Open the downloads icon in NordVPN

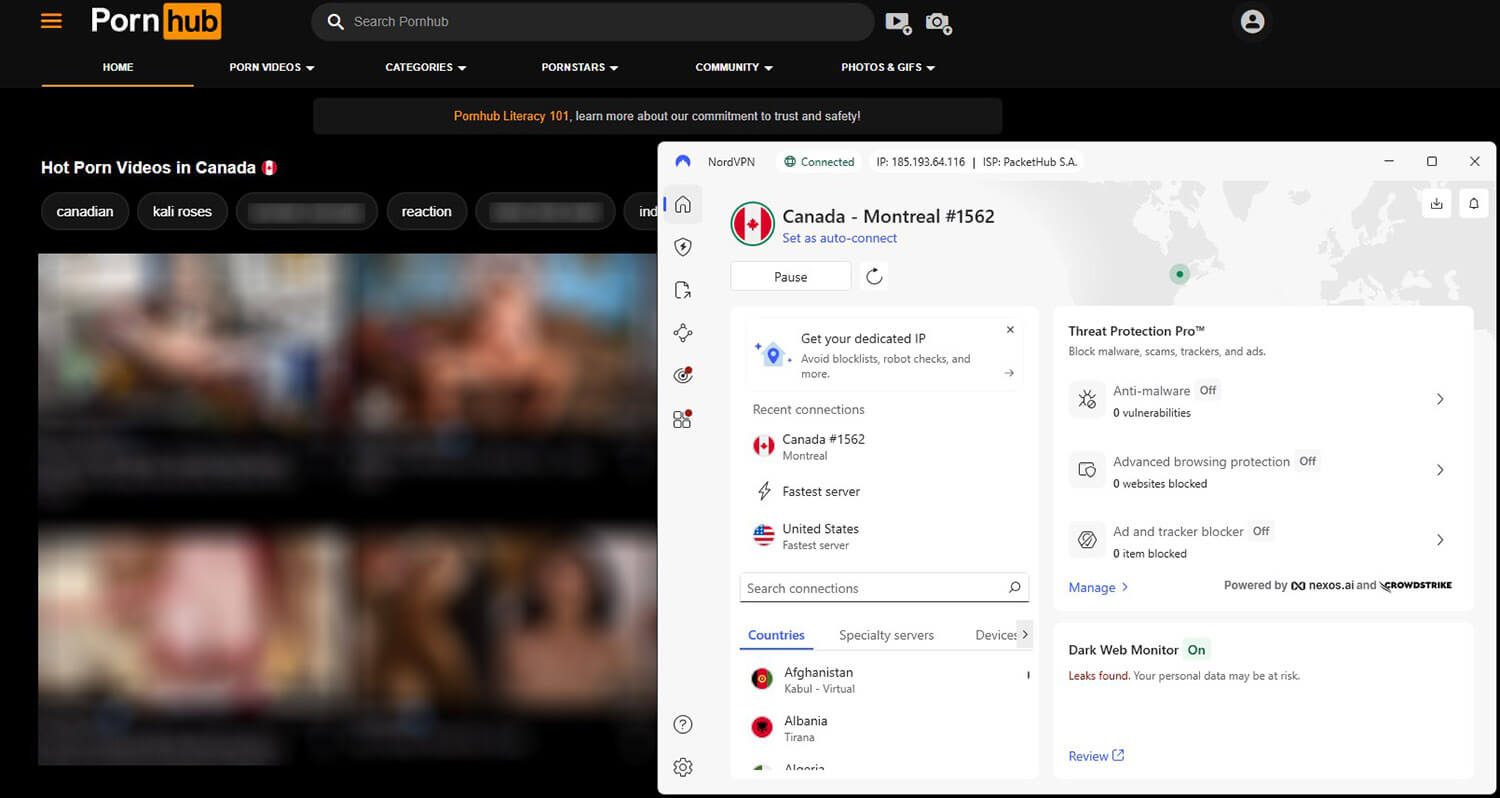(x=1437, y=203)
